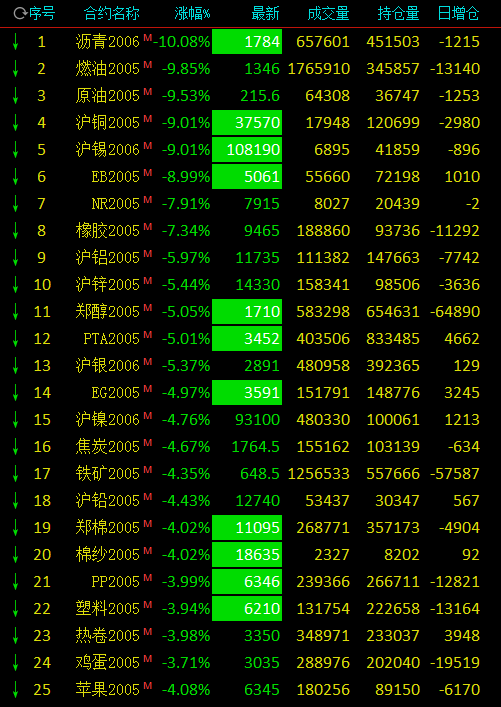Viewport: 501px width, 707px height.
Task: Click the down arrow in row 9
Action: point(15,257)
